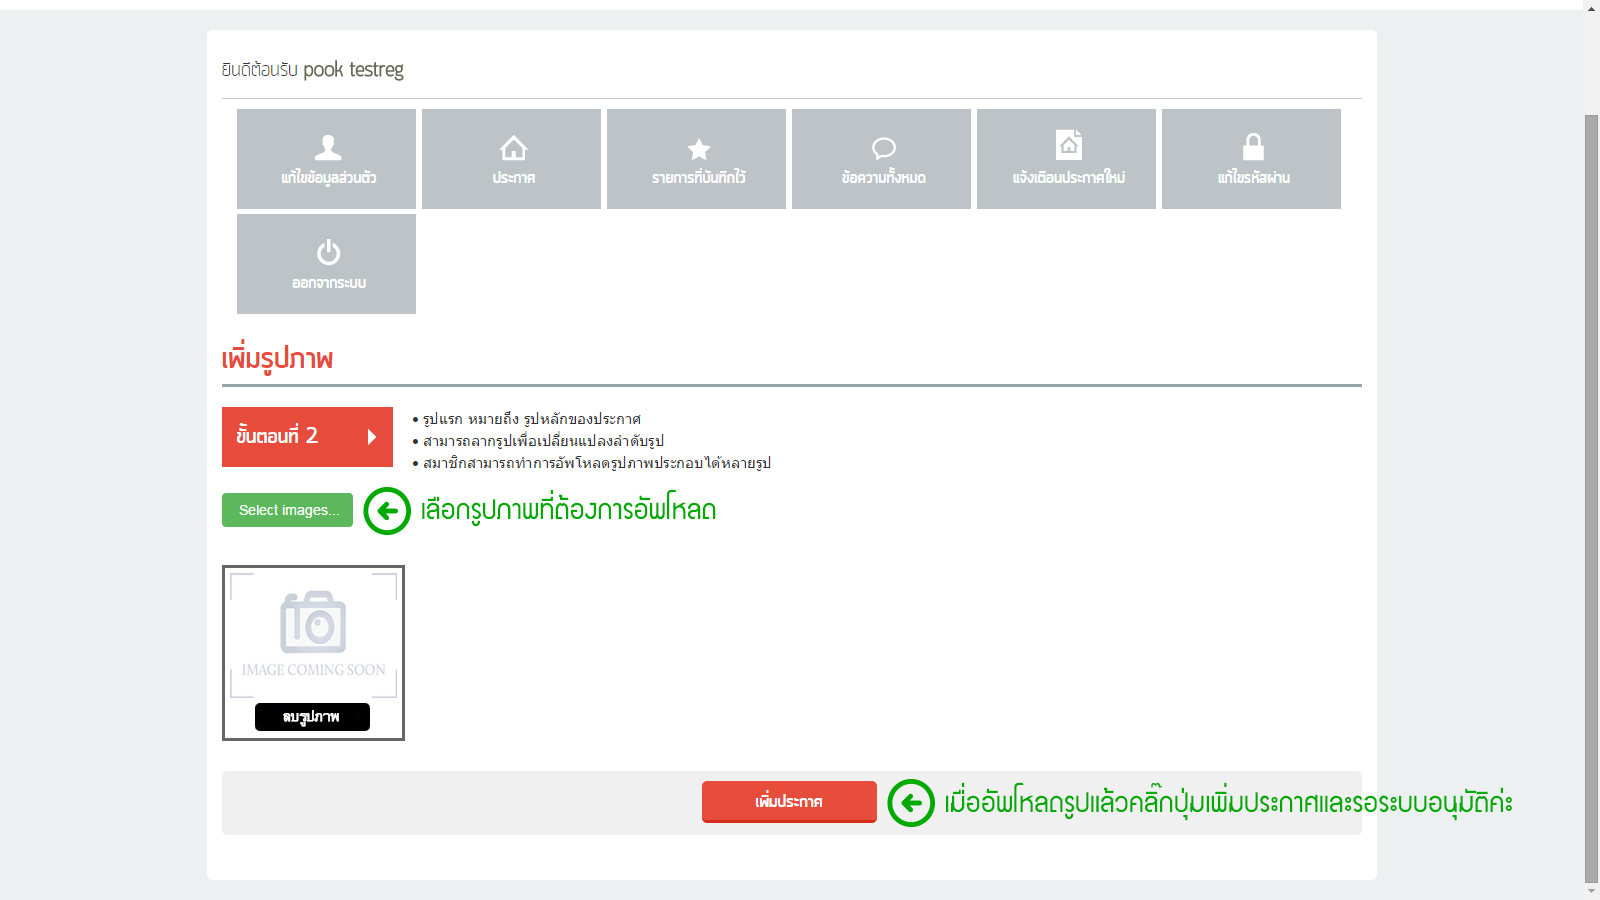The height and width of the screenshot is (900, 1600).
Task: Click the person icon for แก้ไขข้อมูลส่วนตัว
Action: click(328, 148)
